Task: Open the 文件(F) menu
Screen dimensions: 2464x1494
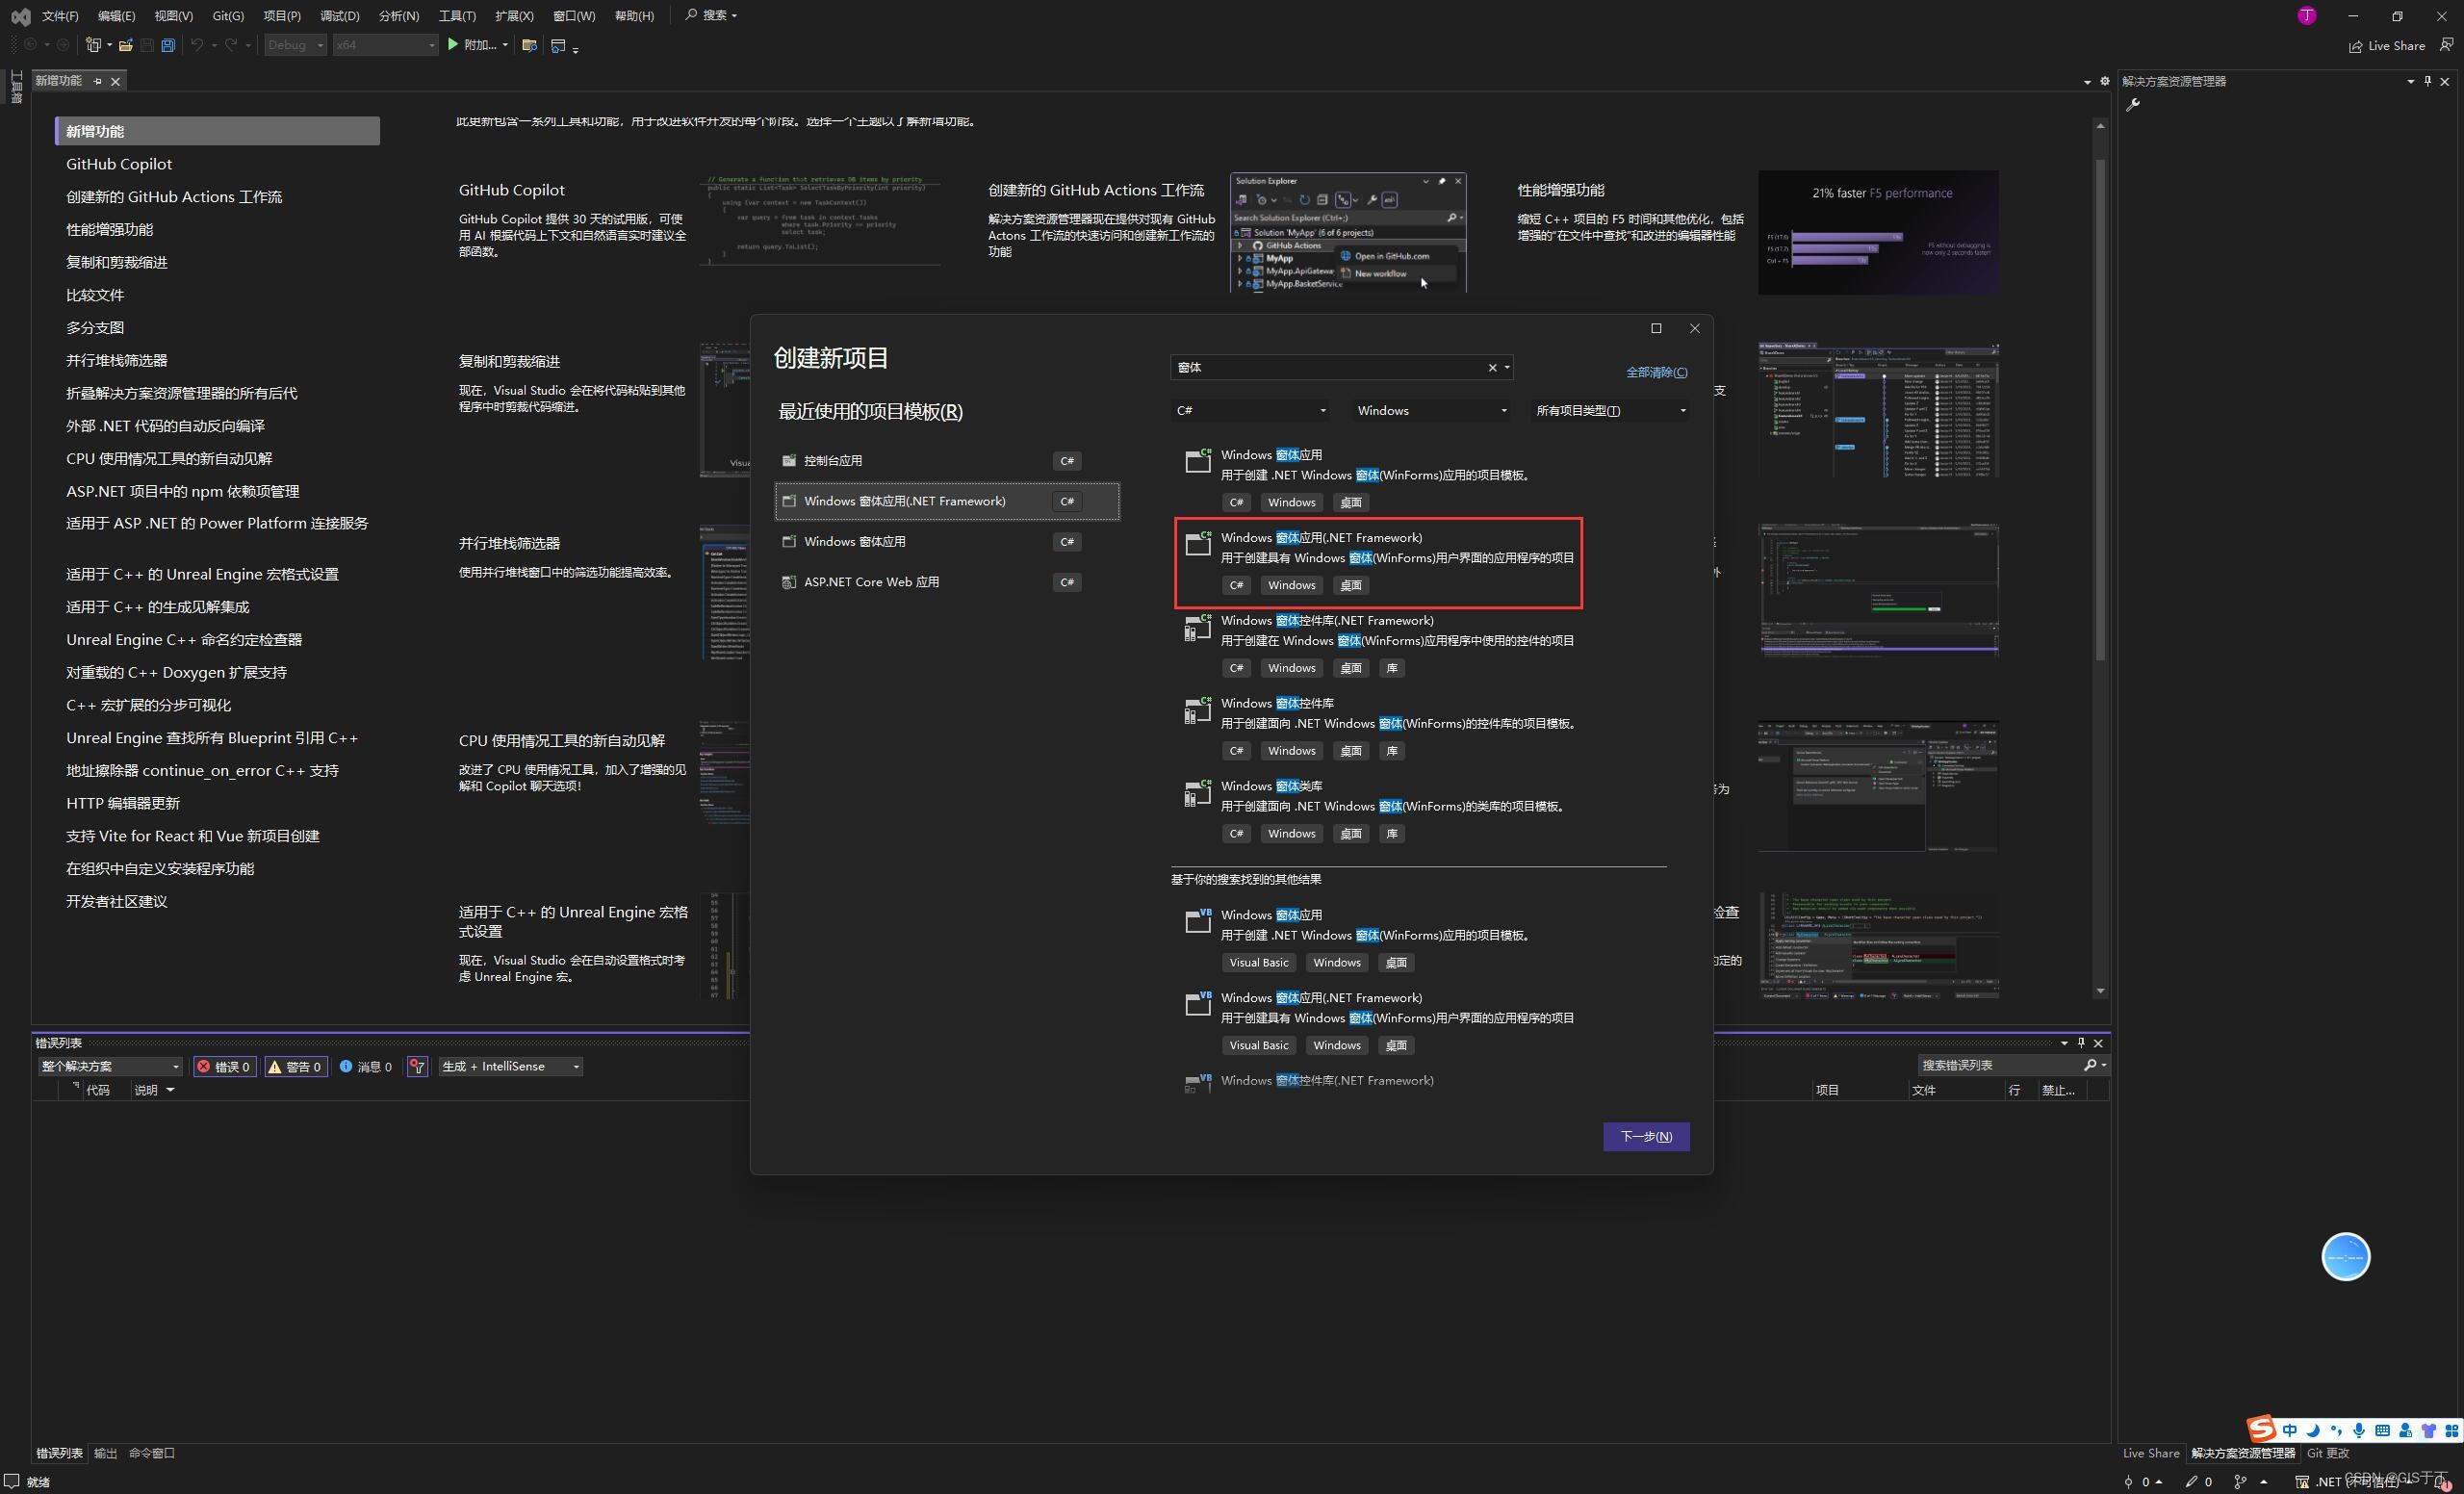Action: point(60,16)
